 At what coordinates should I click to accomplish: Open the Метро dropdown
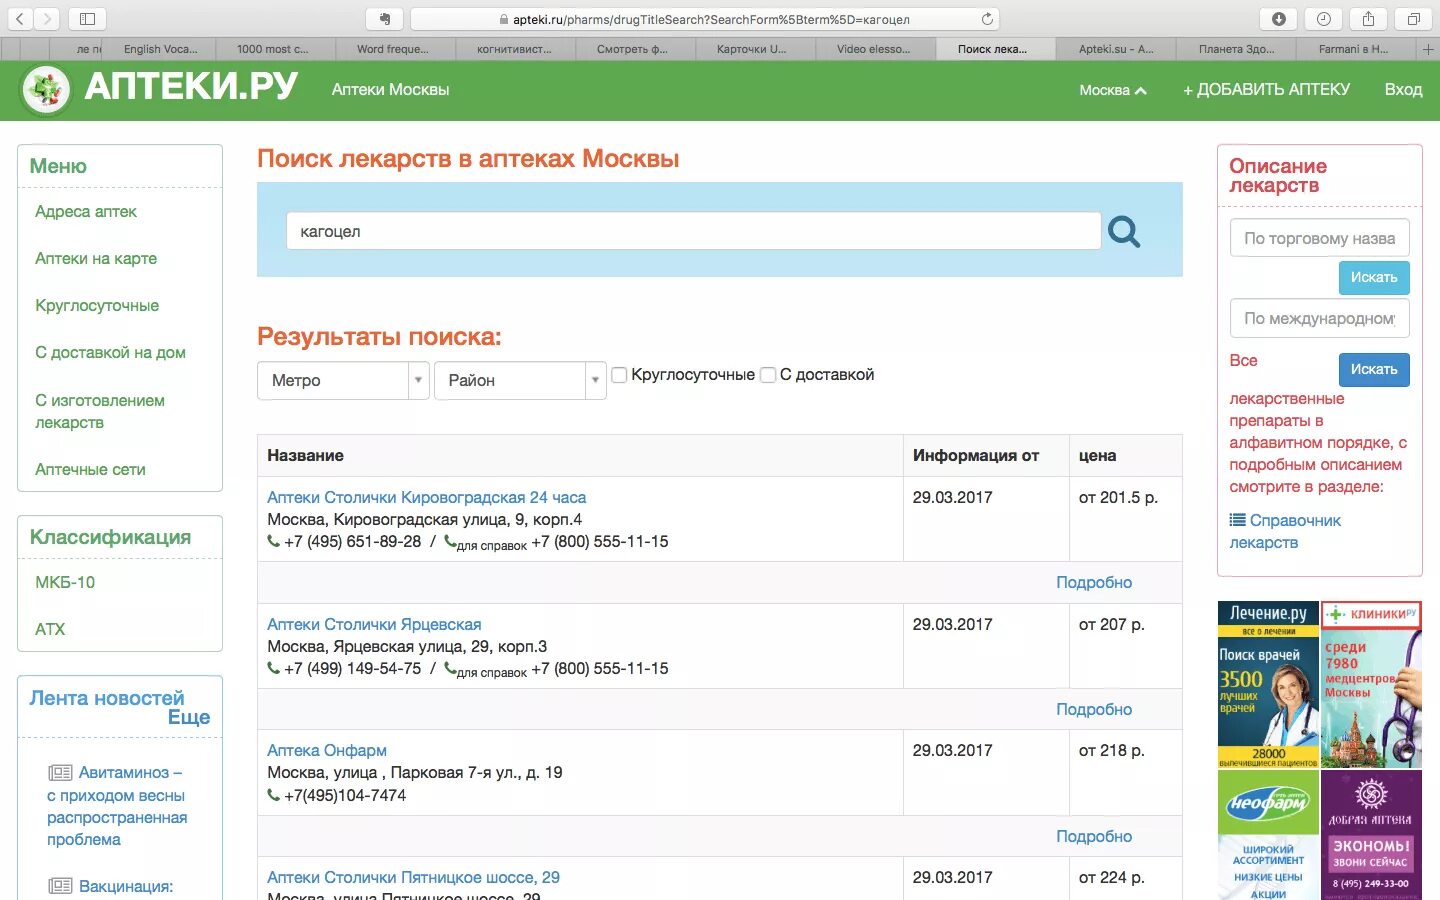pos(343,380)
